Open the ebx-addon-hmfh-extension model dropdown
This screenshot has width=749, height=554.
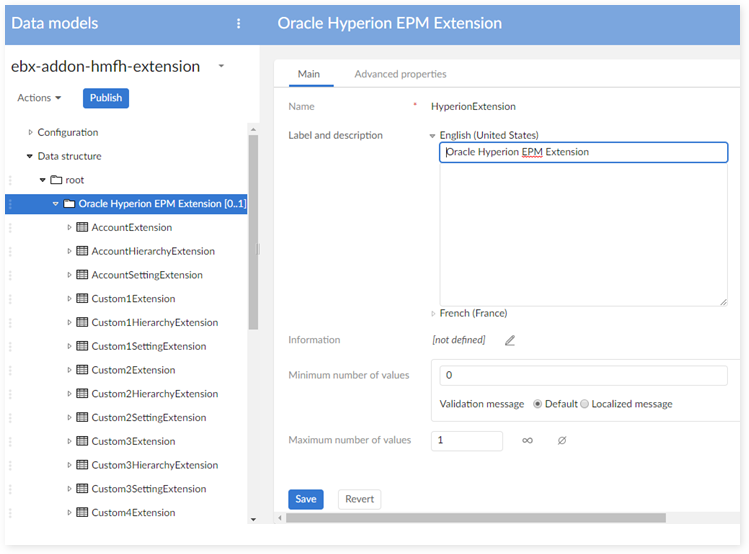221,67
